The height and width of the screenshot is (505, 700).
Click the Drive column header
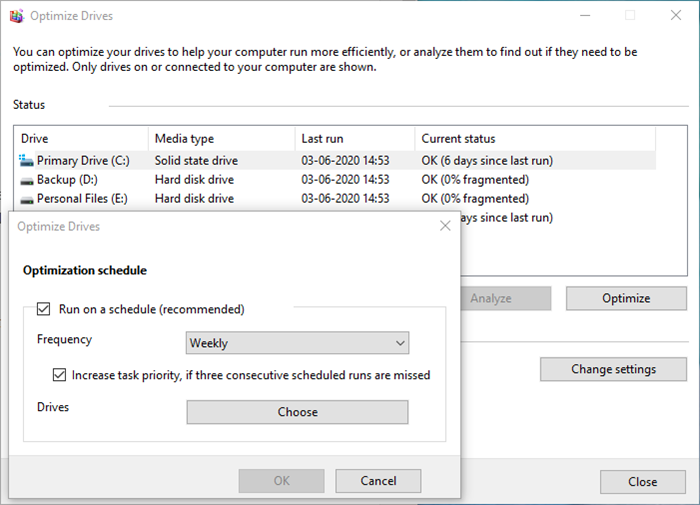click(x=82, y=139)
